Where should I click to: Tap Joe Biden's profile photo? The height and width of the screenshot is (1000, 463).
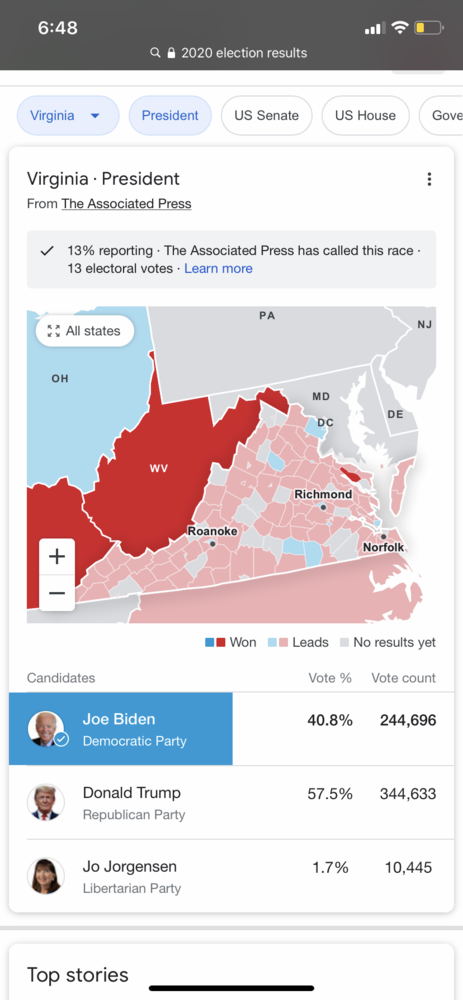[x=46, y=729]
